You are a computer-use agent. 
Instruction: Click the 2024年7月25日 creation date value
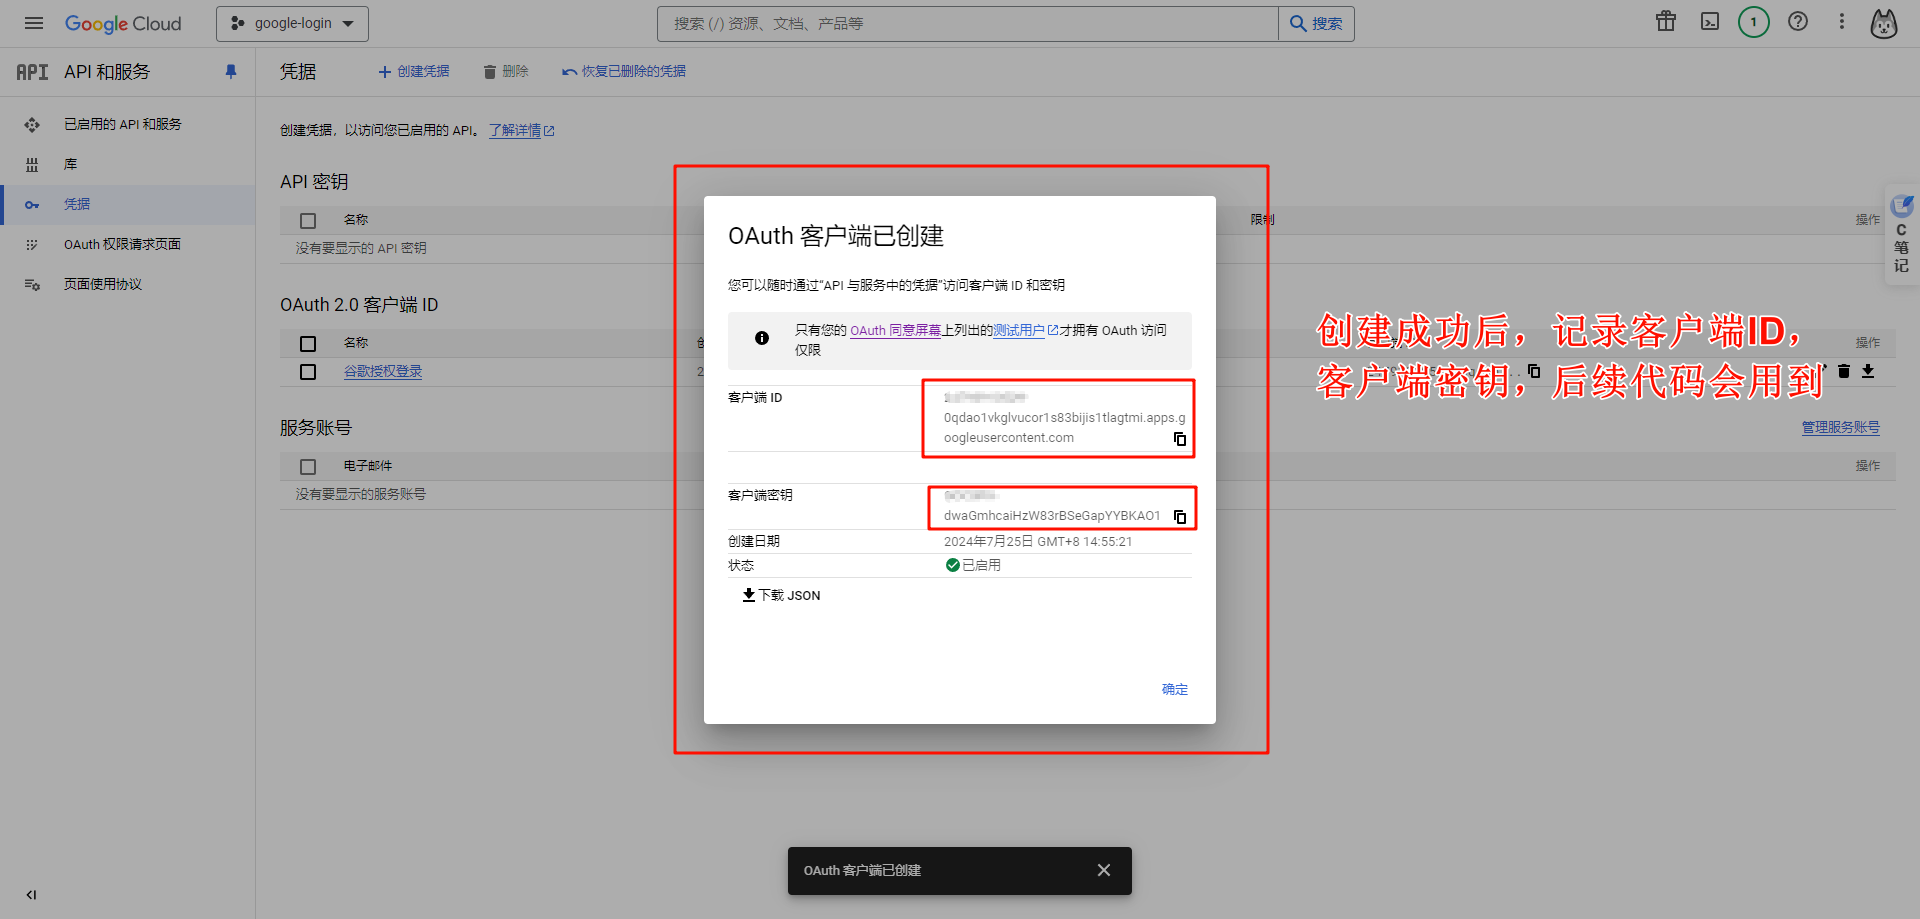pyautogui.click(x=1038, y=541)
